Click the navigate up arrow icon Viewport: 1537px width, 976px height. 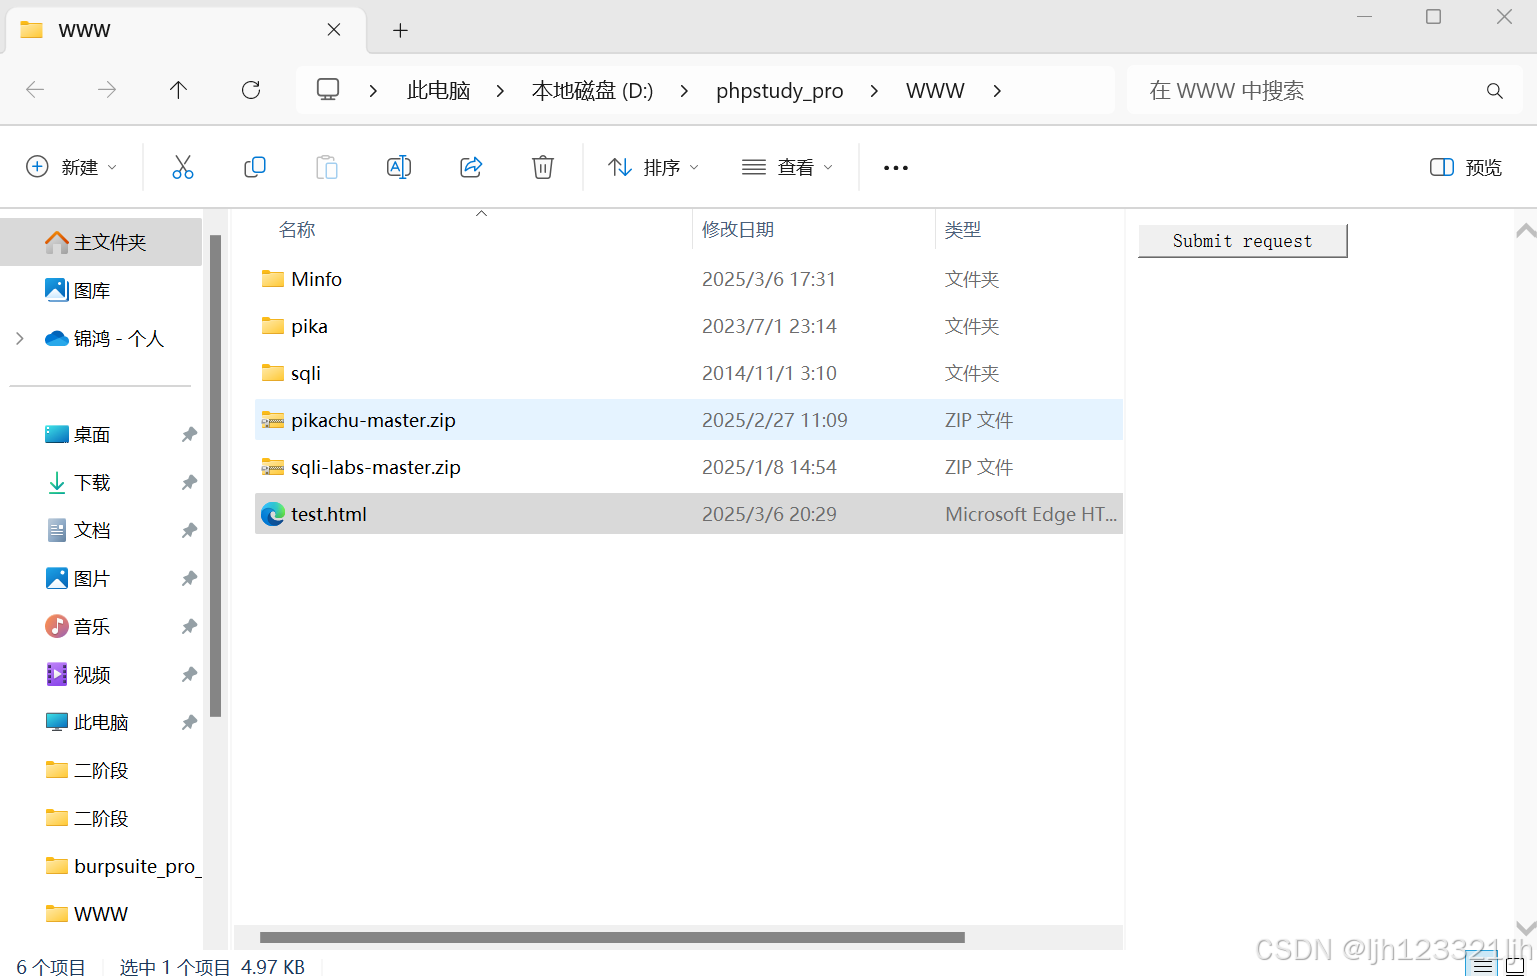[x=178, y=90]
